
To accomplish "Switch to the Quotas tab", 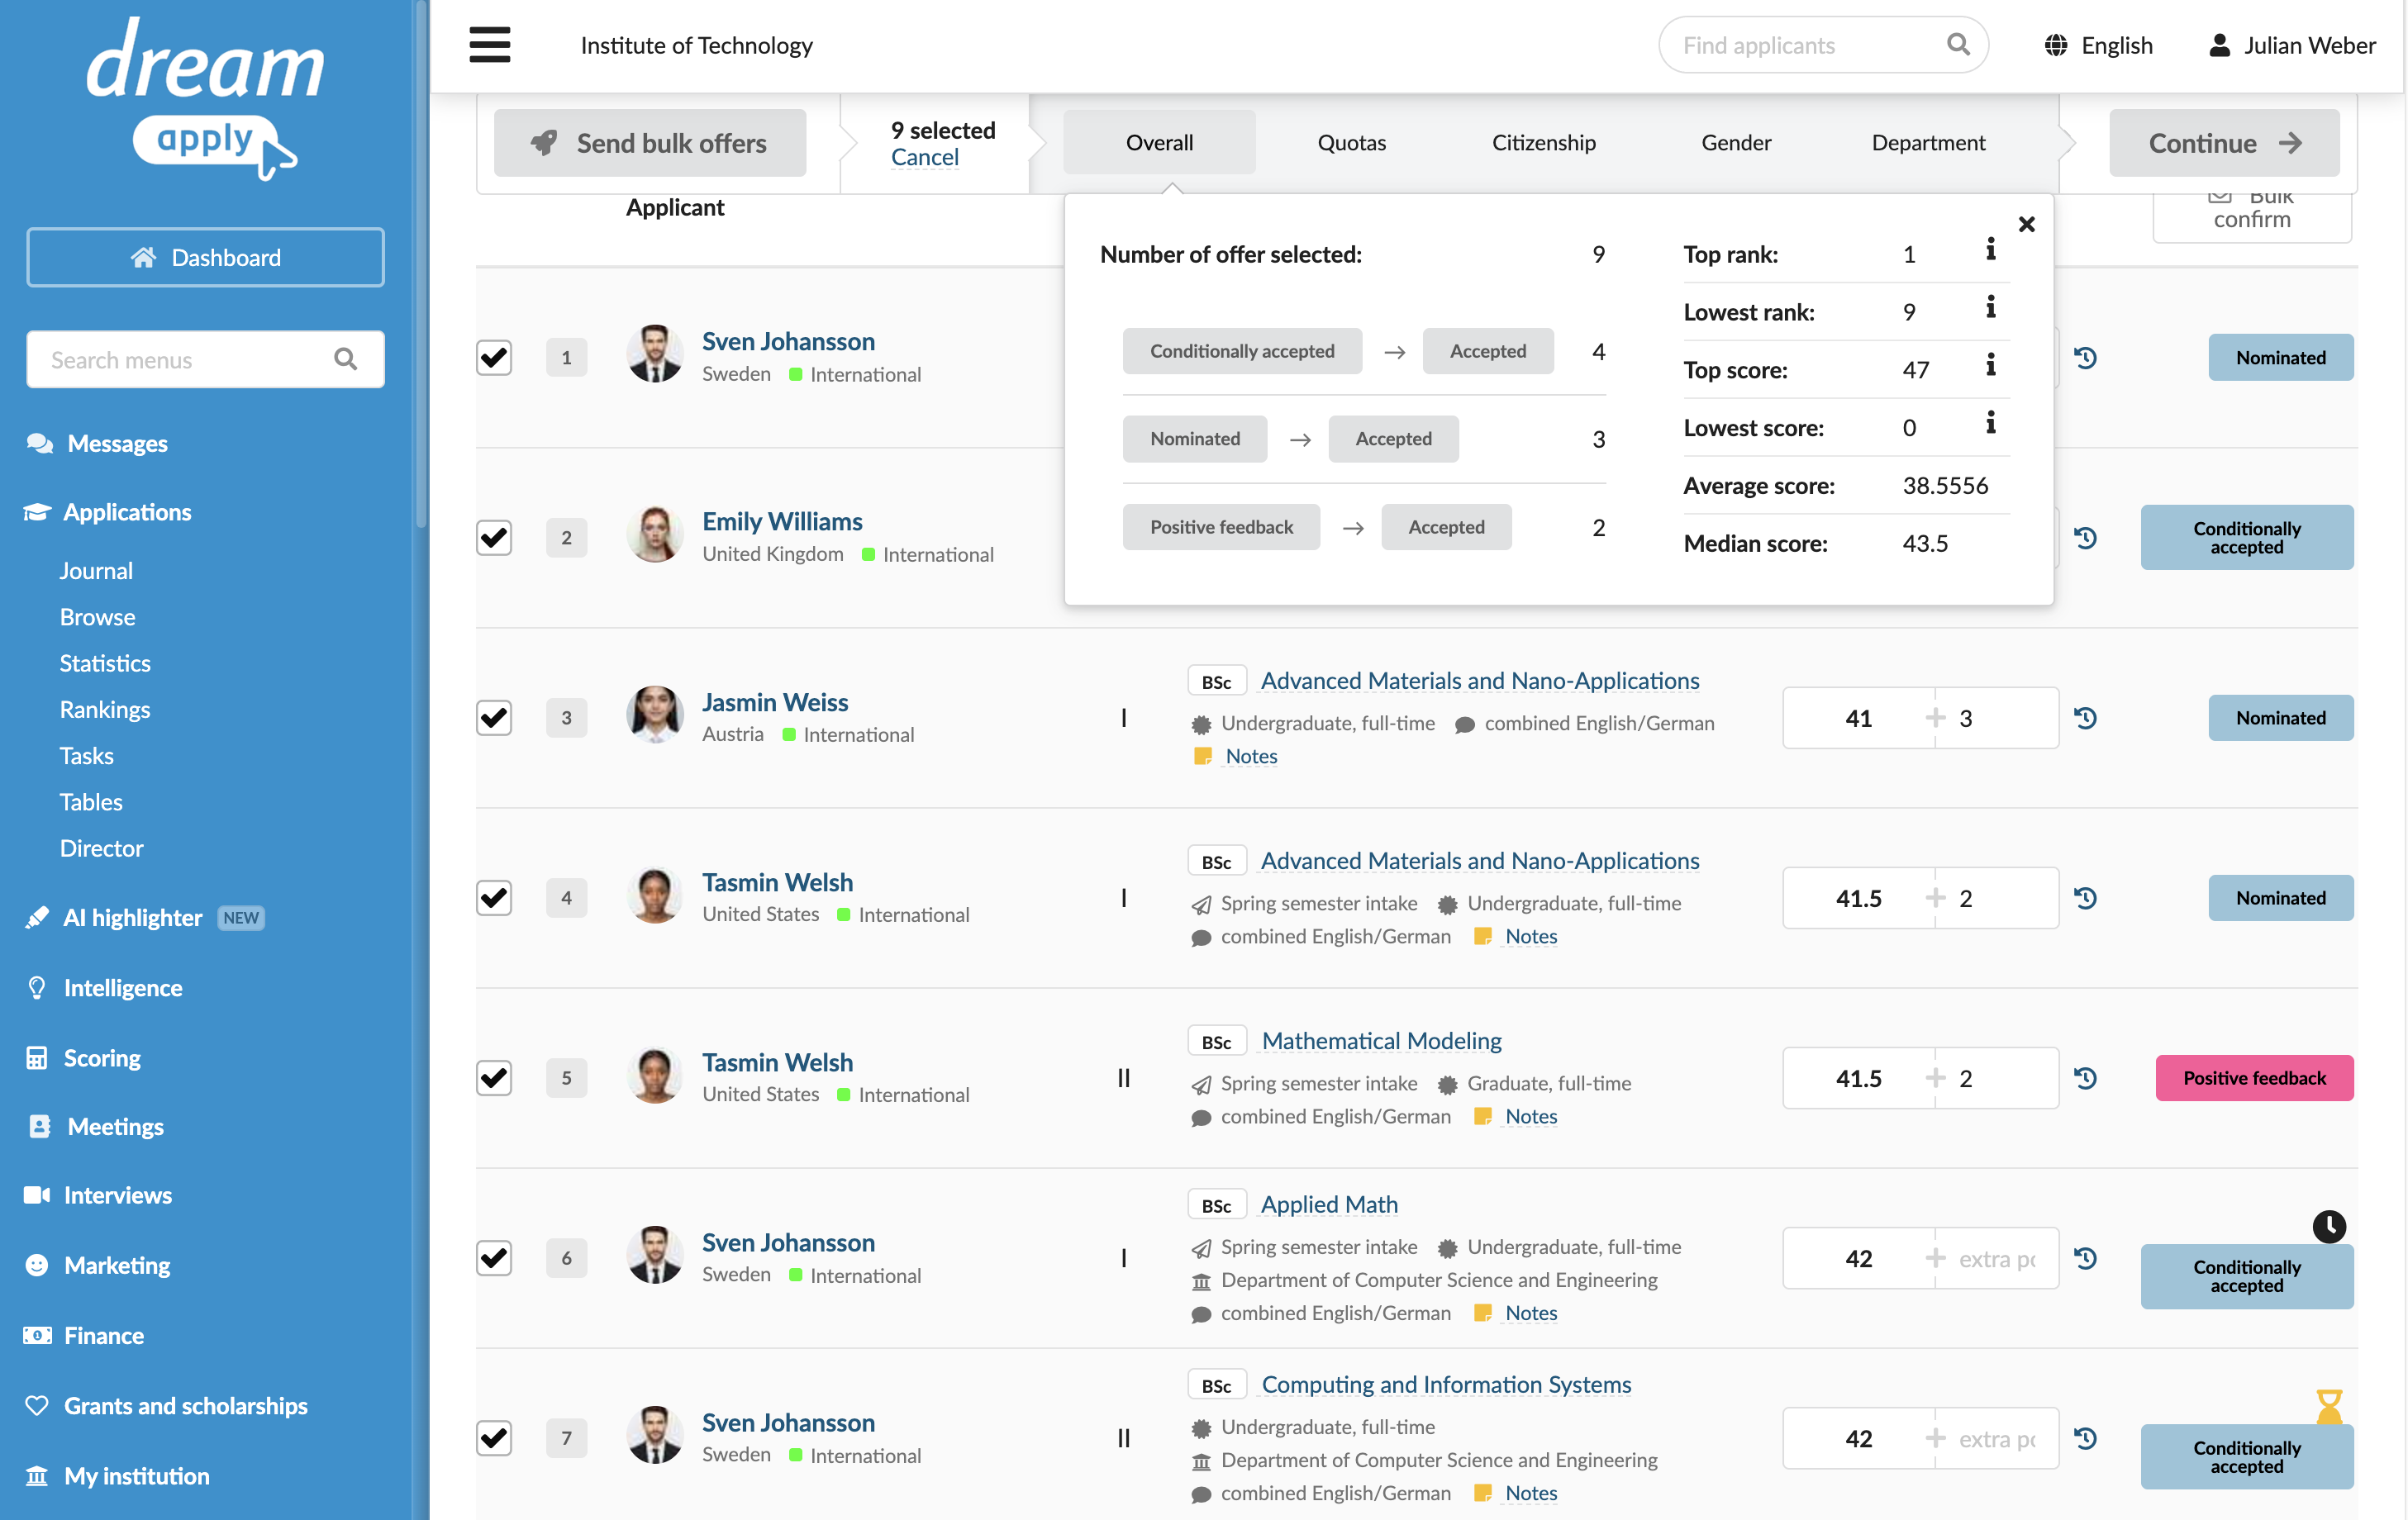I will [1351, 142].
